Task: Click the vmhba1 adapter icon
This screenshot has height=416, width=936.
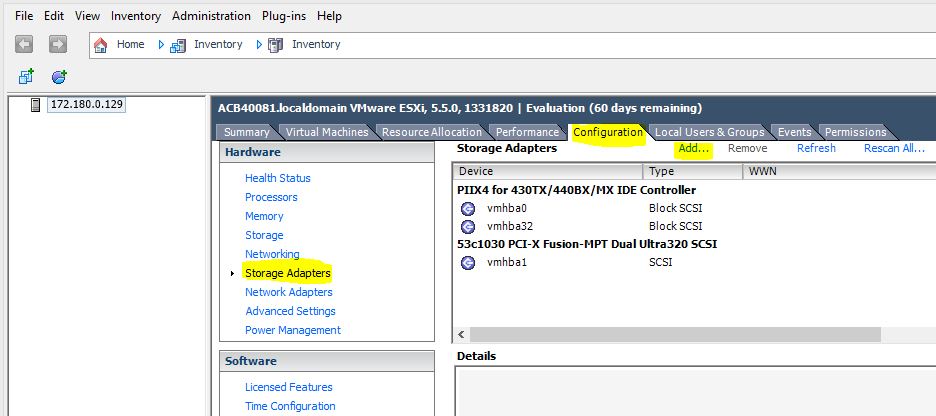Action: pyautogui.click(x=468, y=262)
